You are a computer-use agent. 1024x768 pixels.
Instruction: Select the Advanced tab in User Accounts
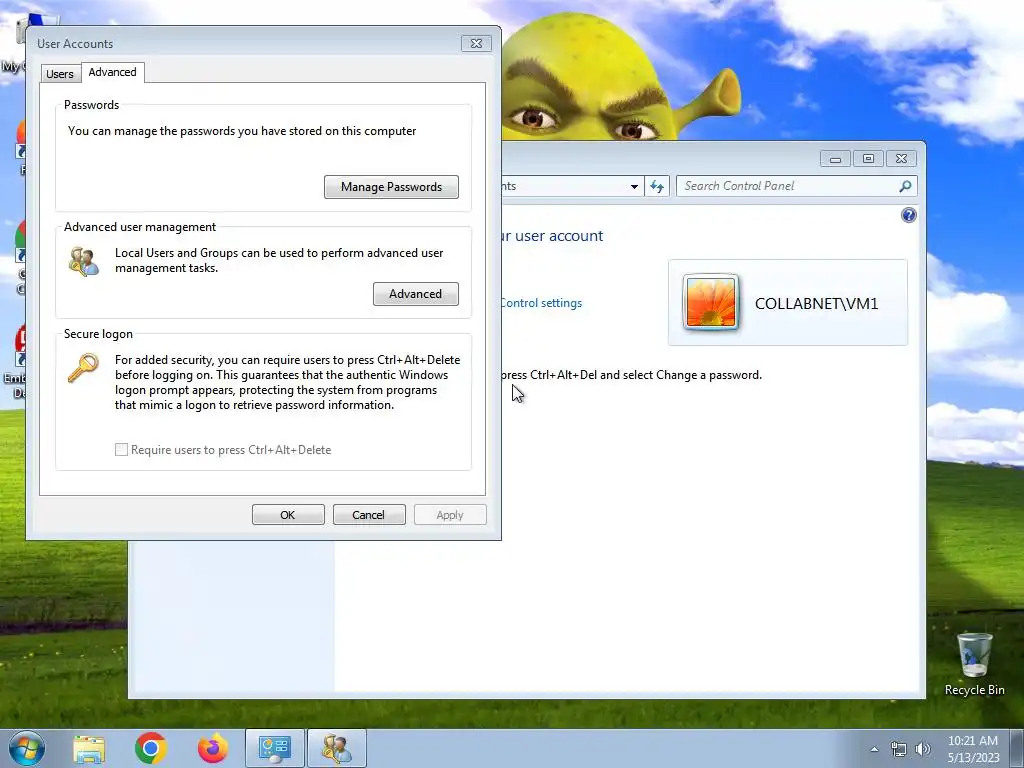[112, 72]
